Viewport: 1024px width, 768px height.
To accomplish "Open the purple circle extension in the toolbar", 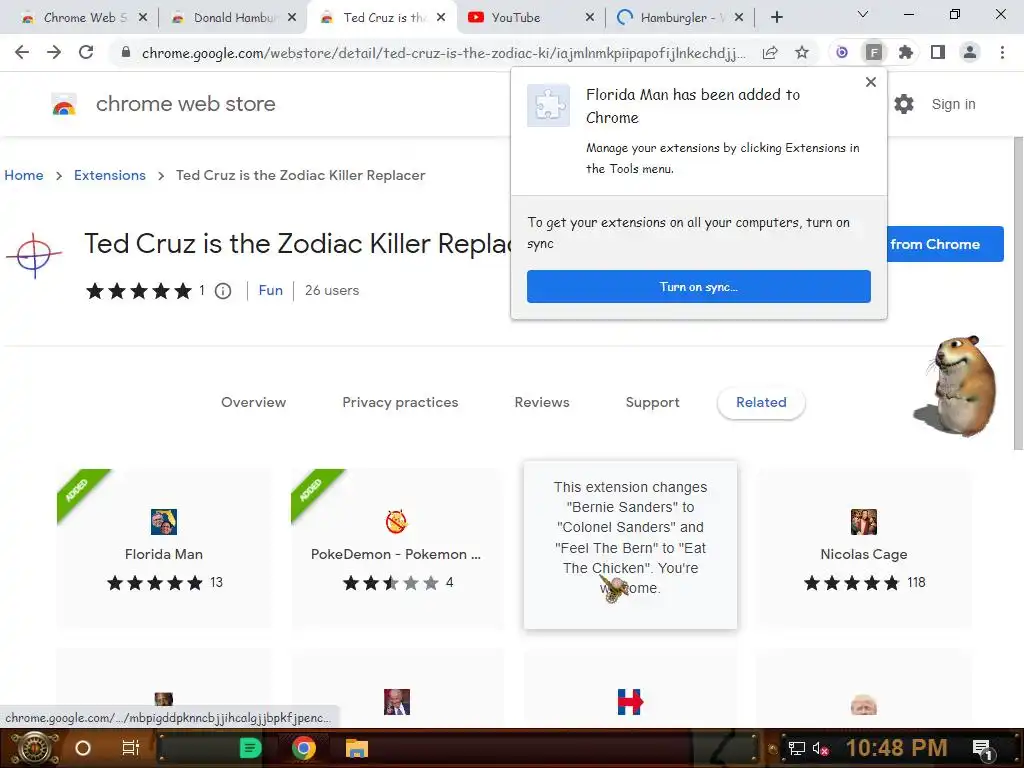I will 842,52.
